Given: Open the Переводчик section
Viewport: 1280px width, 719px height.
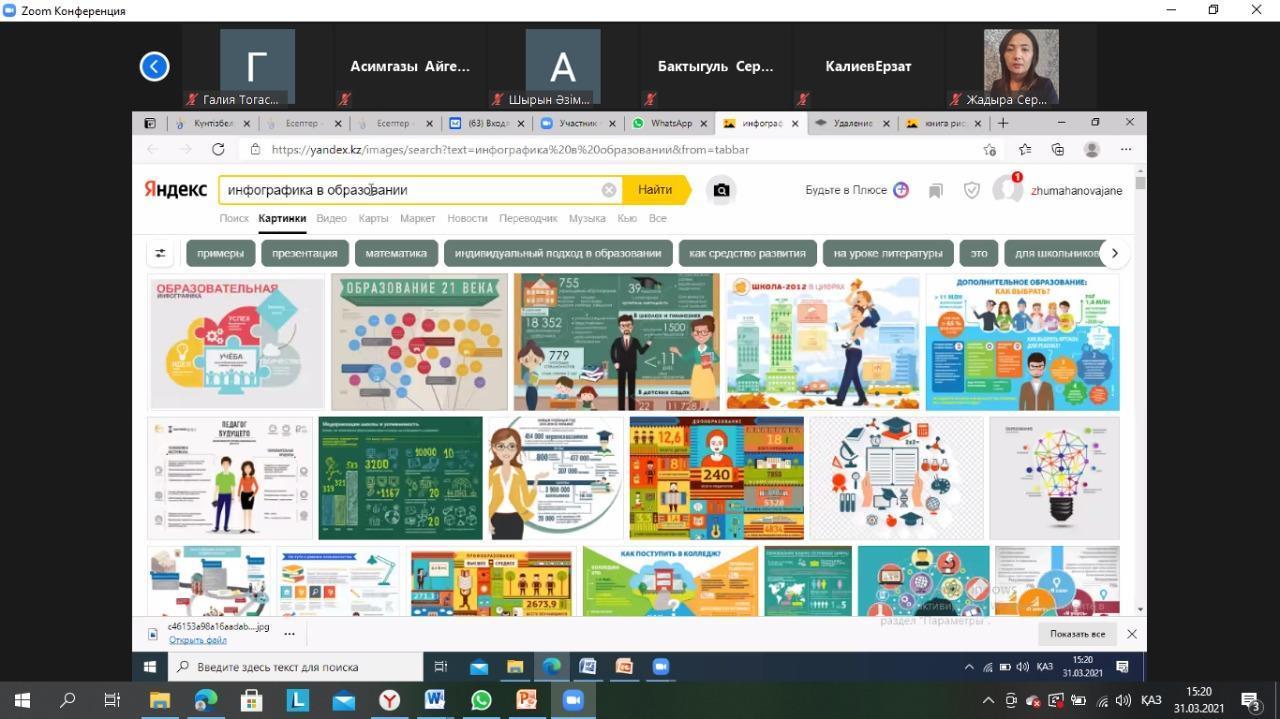Looking at the screenshot, I should coord(528,218).
